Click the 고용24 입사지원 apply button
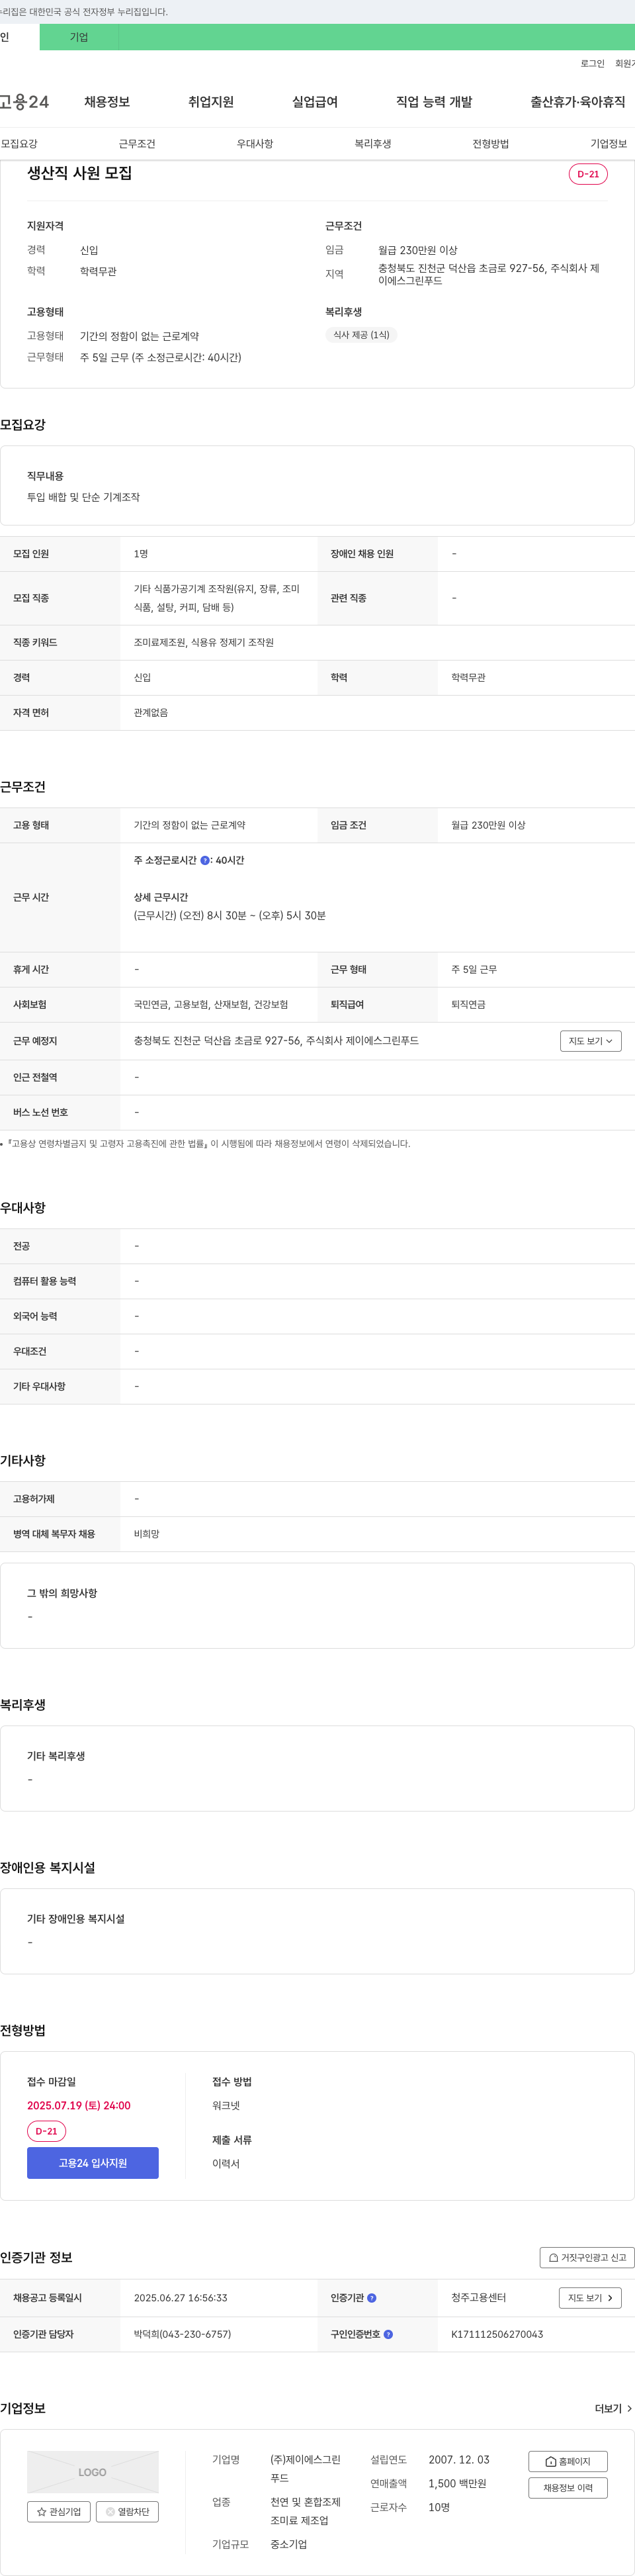Image resolution: width=635 pixels, height=2576 pixels. click(x=93, y=2163)
